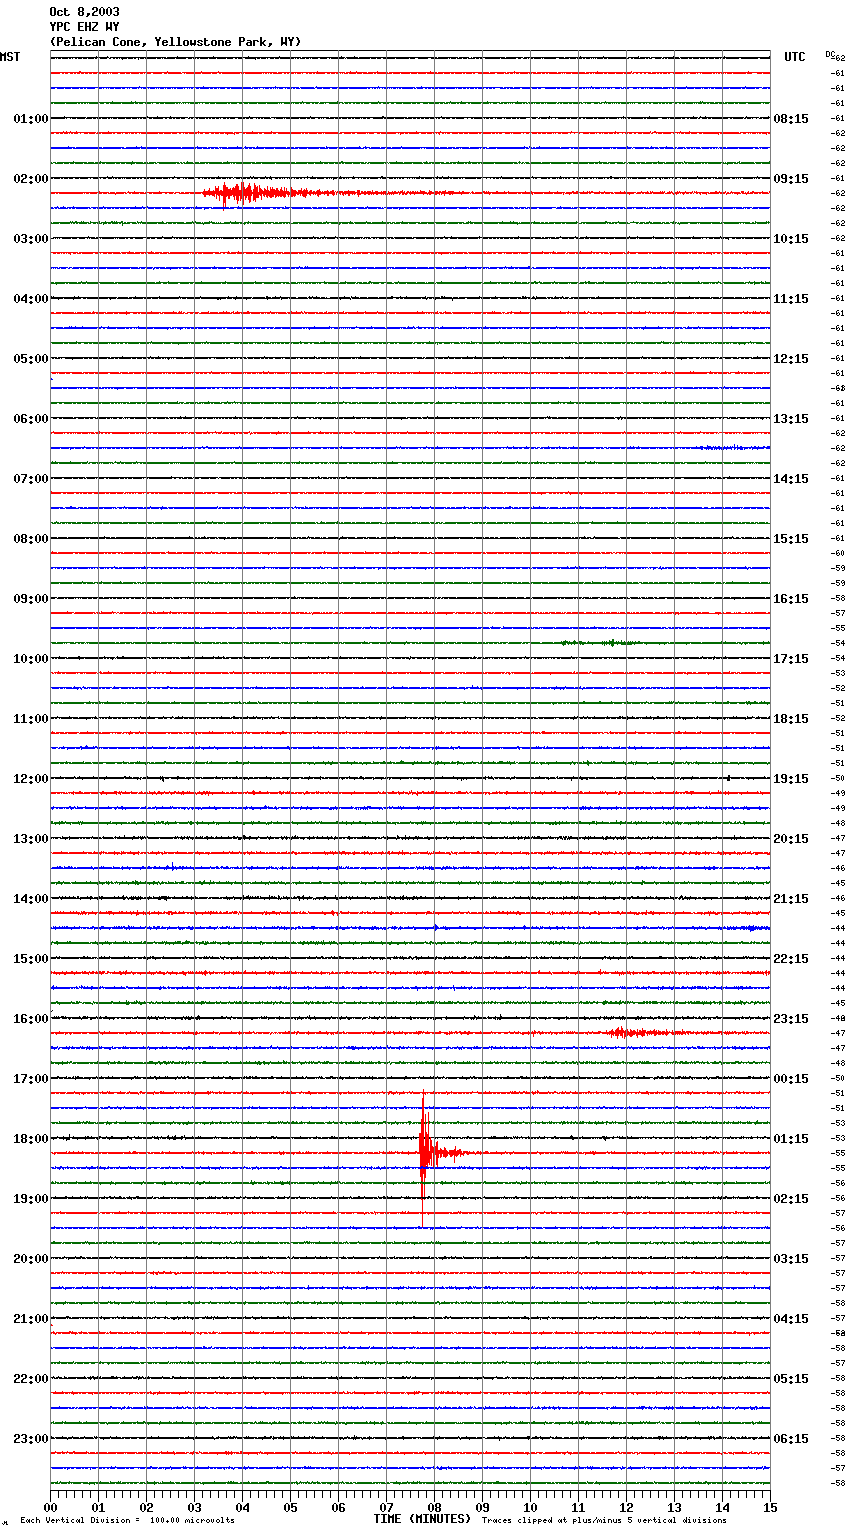Click the UTC time label "05:15"

pyautogui.click(x=791, y=1379)
